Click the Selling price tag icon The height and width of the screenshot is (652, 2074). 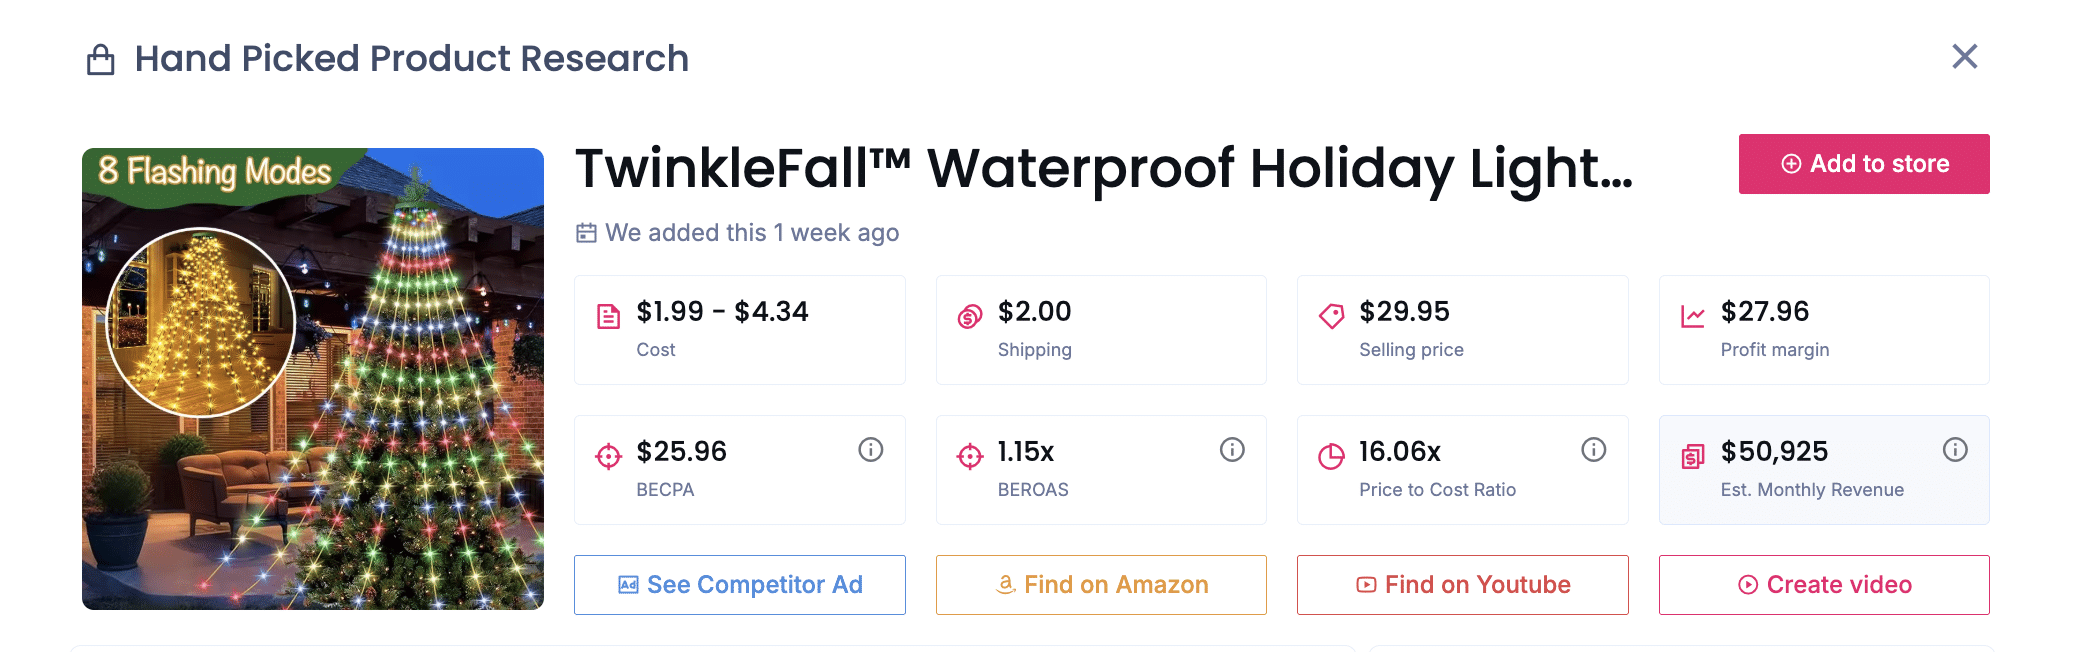1331,317
